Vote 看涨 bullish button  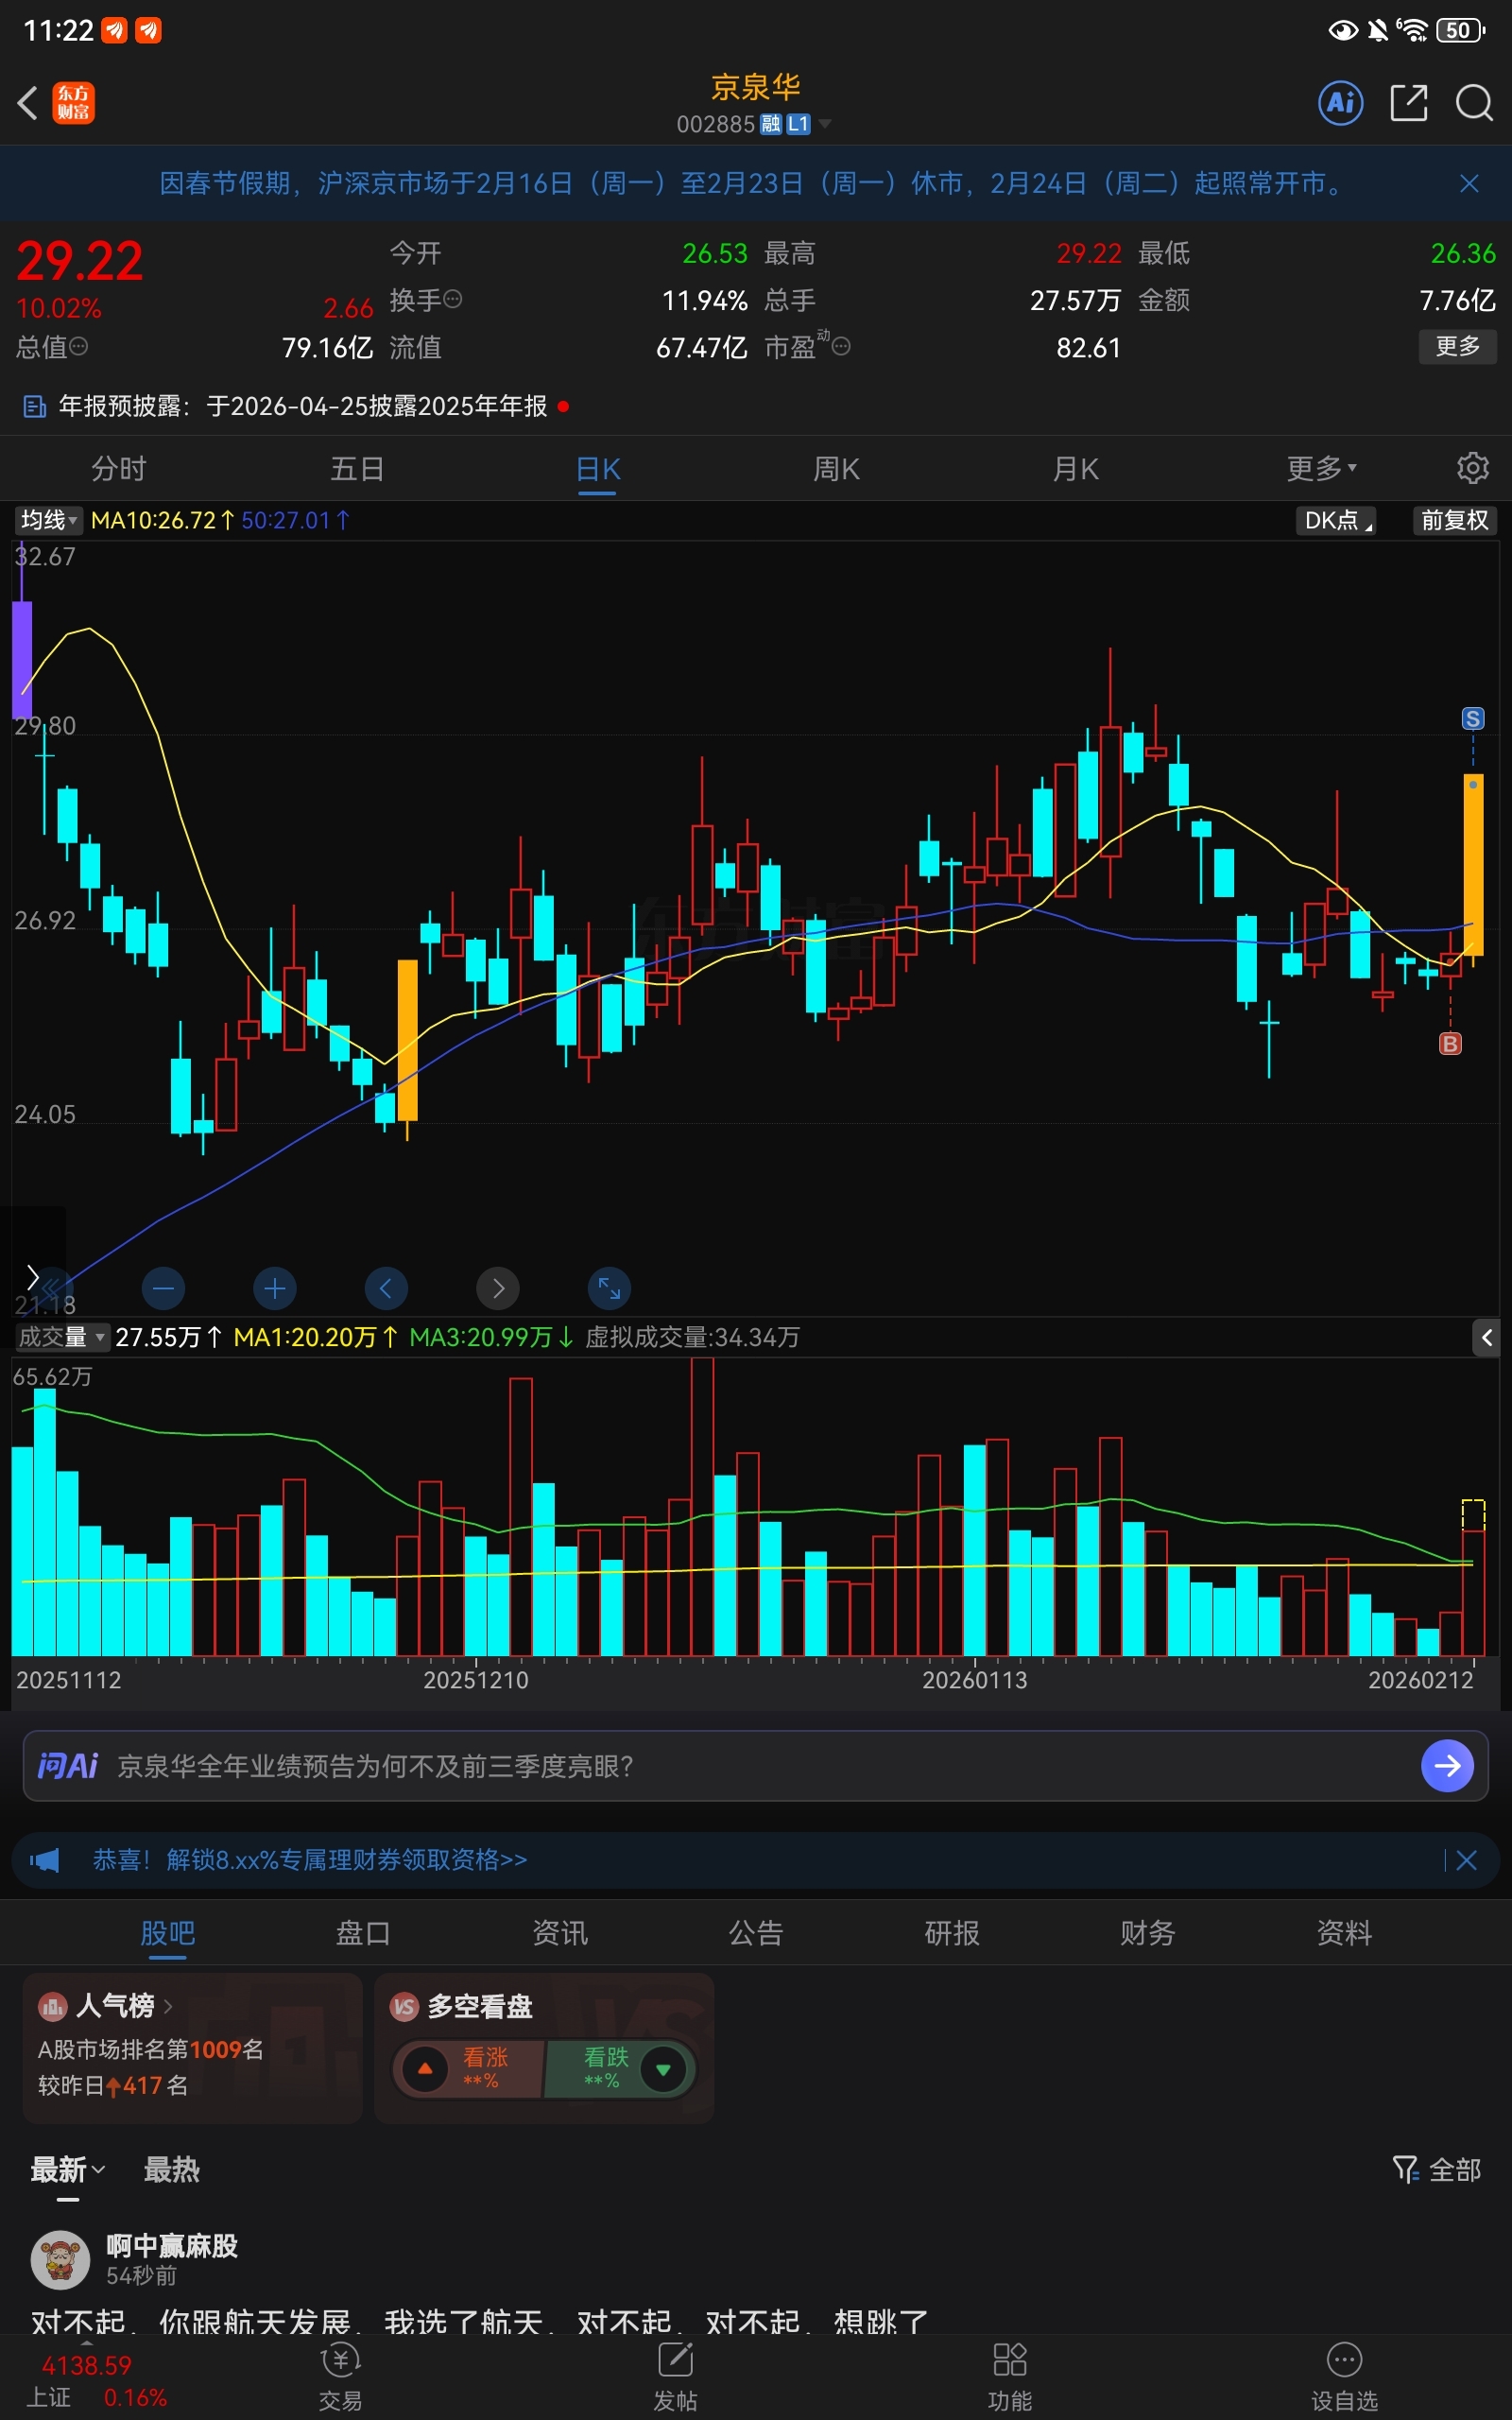point(470,2069)
